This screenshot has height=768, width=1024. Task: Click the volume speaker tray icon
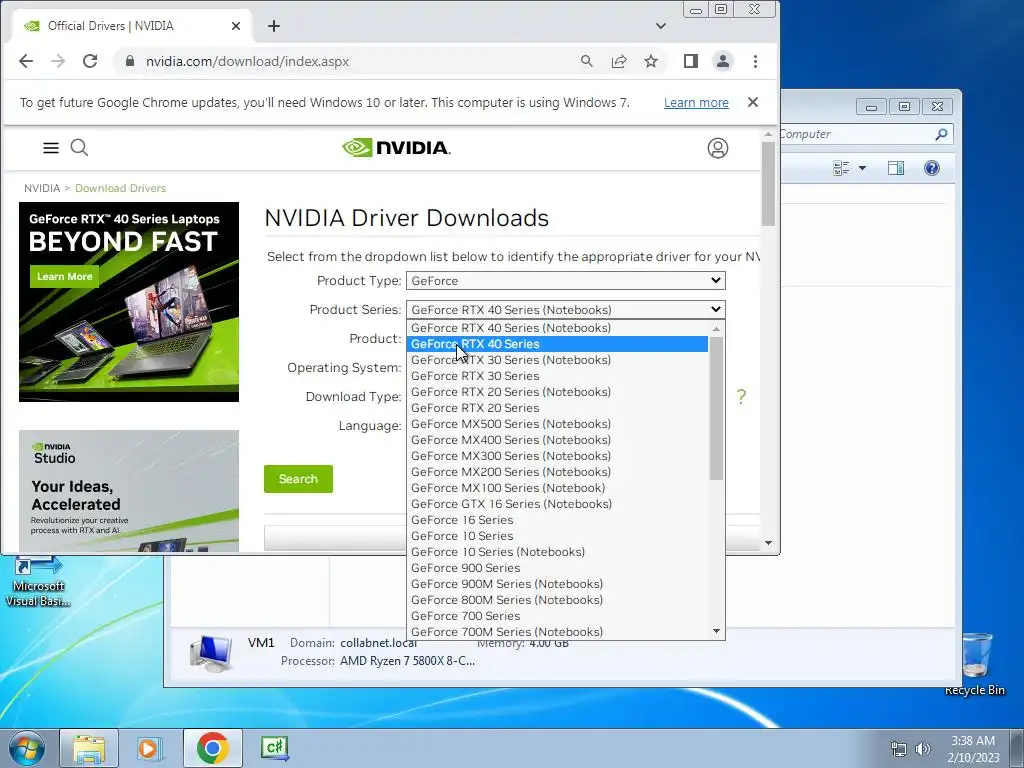pos(923,749)
